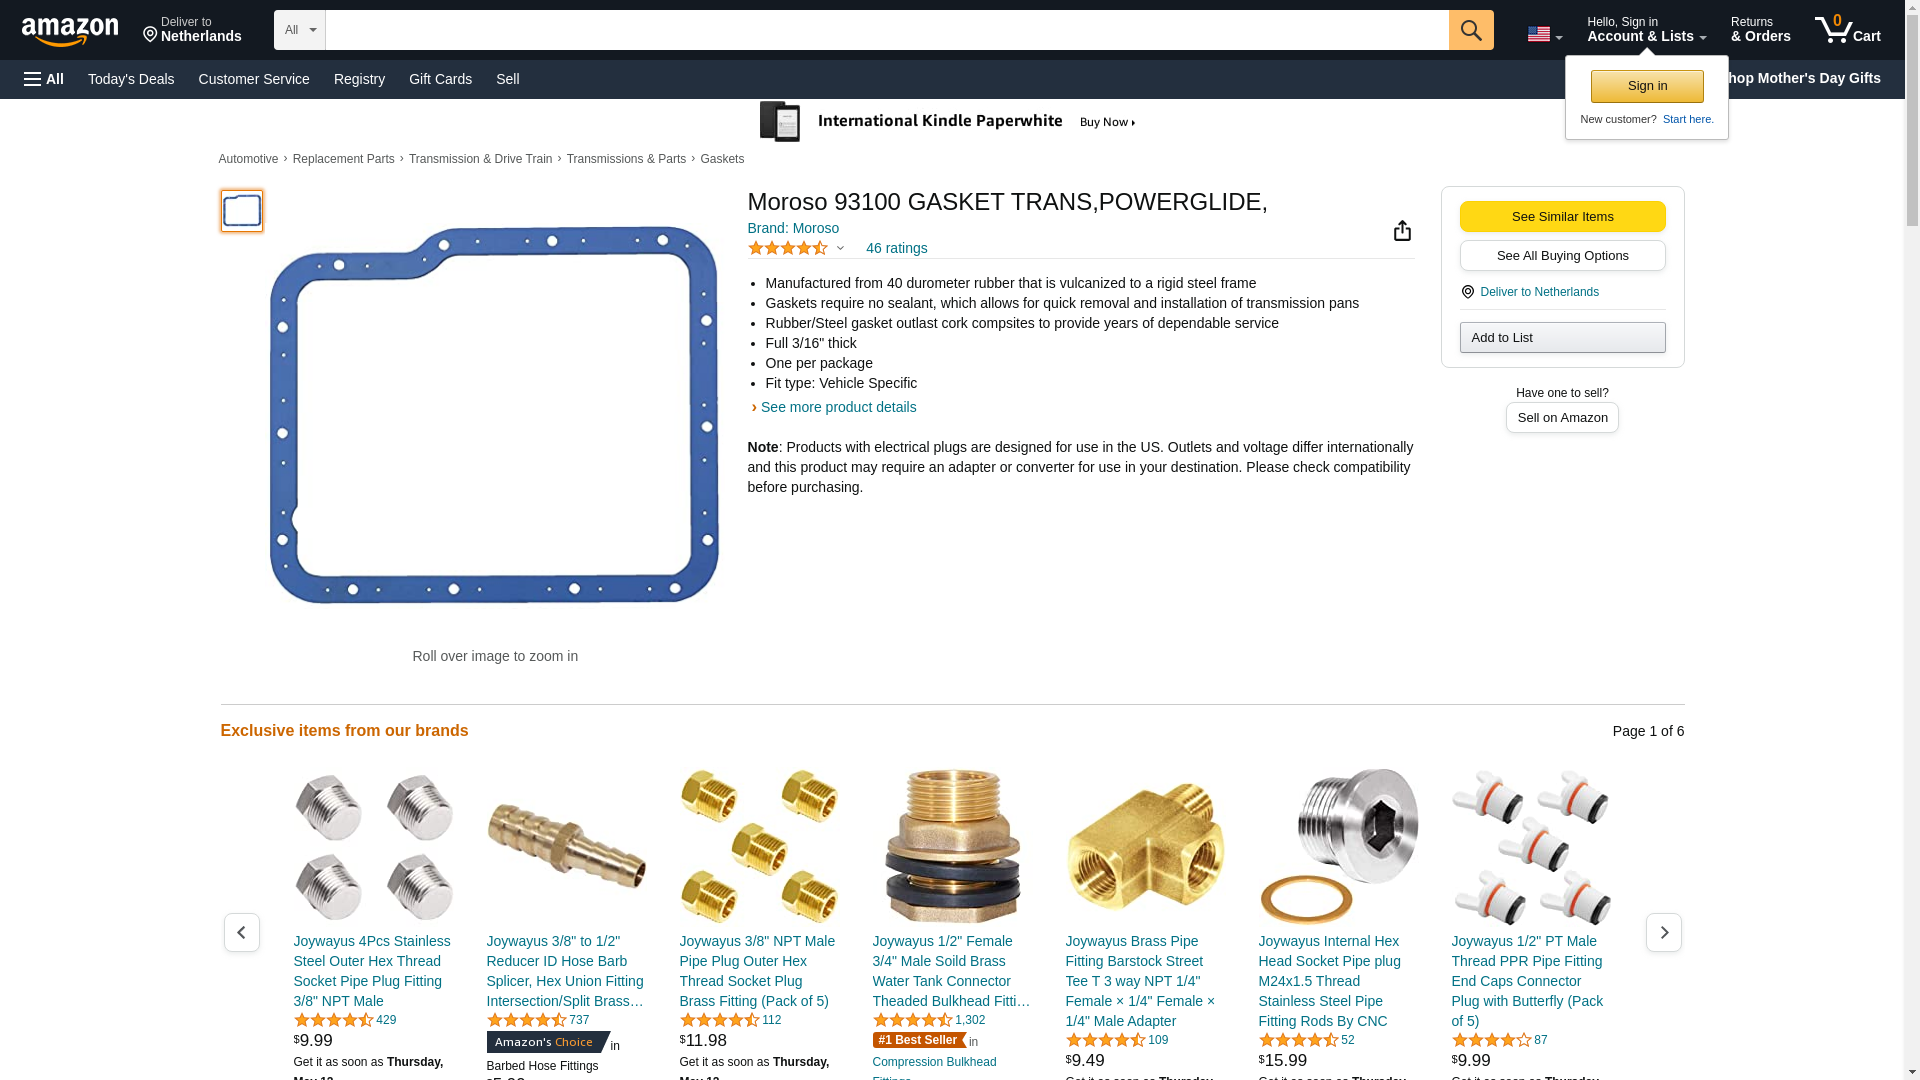Click the yellow Sign in button
Screen dimensions: 1920x1080
click(x=1647, y=86)
